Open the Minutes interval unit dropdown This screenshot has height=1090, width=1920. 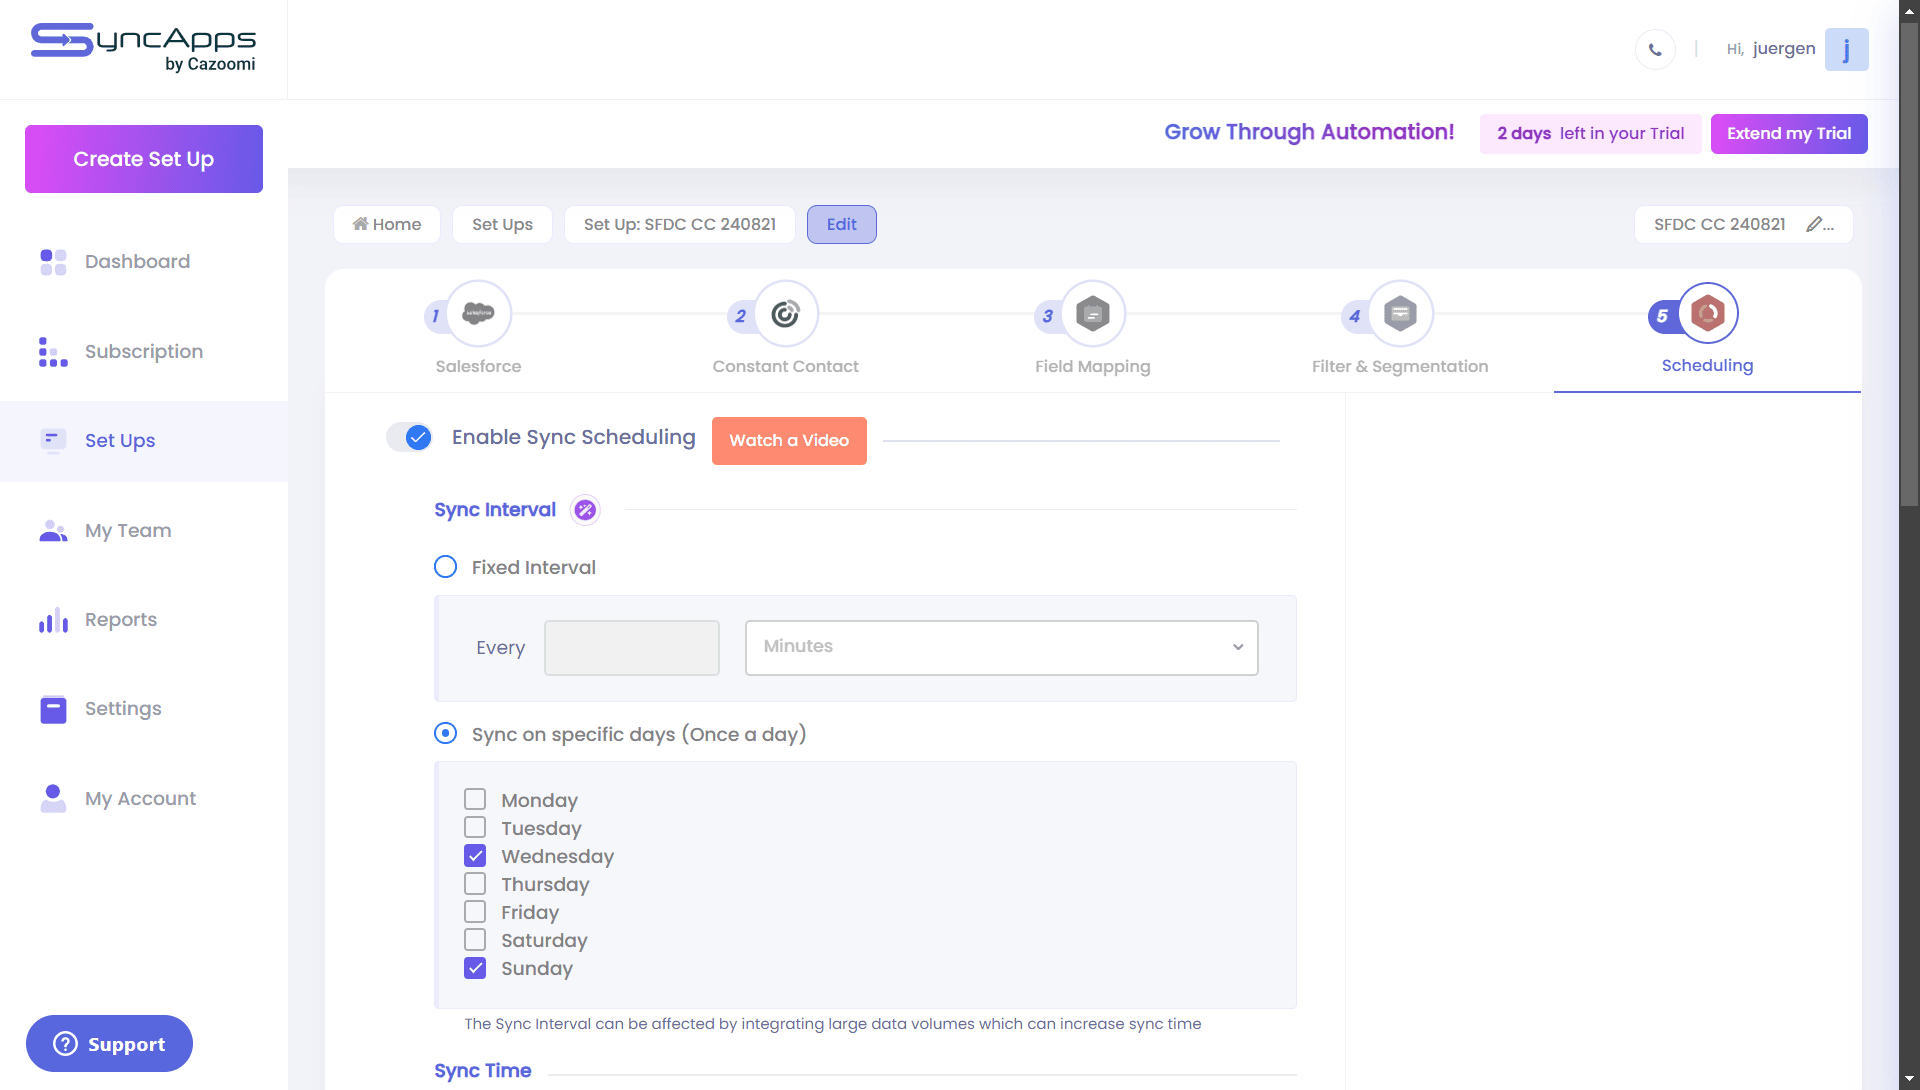tap(1001, 648)
